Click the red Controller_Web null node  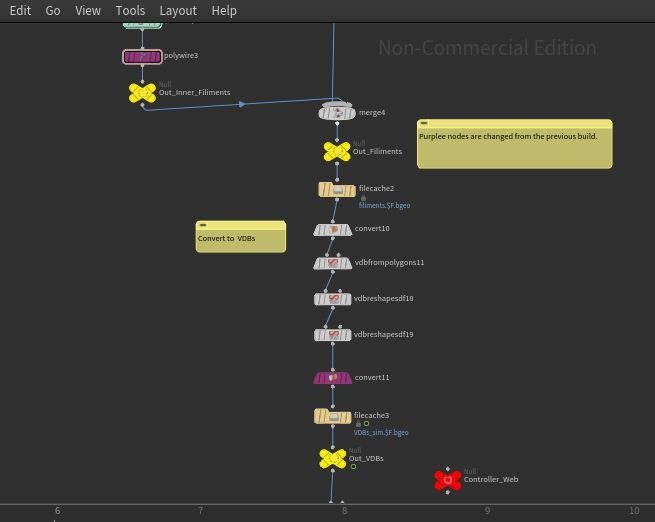(x=447, y=480)
